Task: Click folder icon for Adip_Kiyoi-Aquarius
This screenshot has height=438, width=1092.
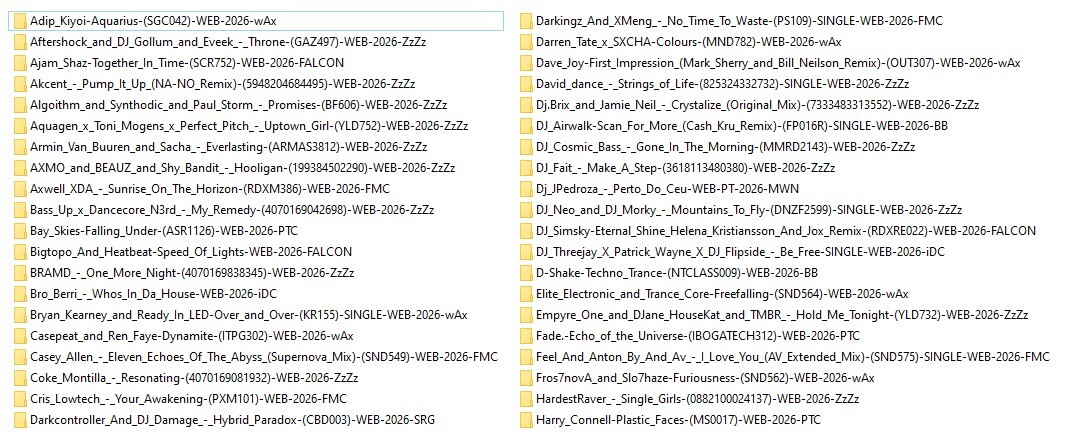Action: click(20, 21)
